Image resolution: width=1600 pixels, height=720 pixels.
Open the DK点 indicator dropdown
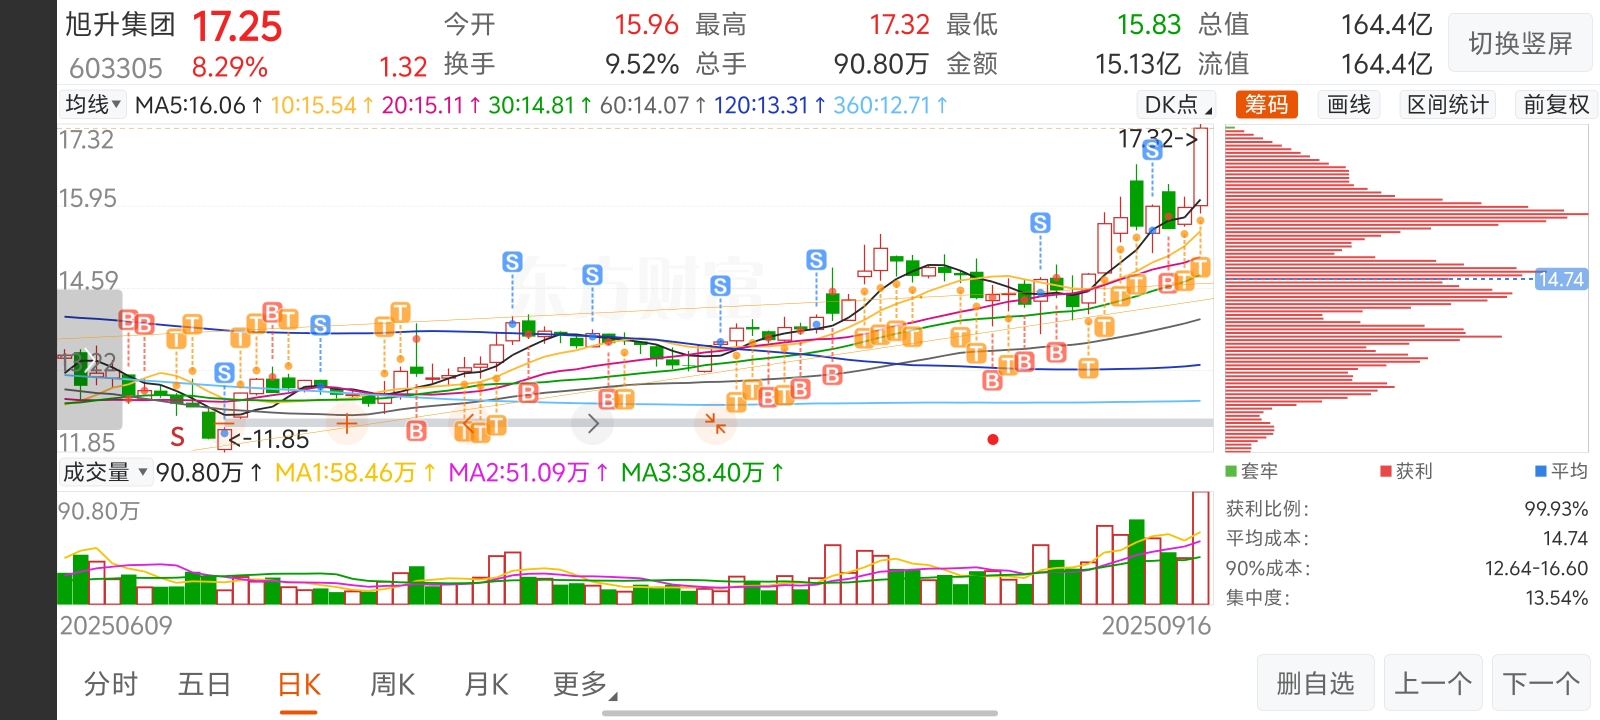(1177, 104)
